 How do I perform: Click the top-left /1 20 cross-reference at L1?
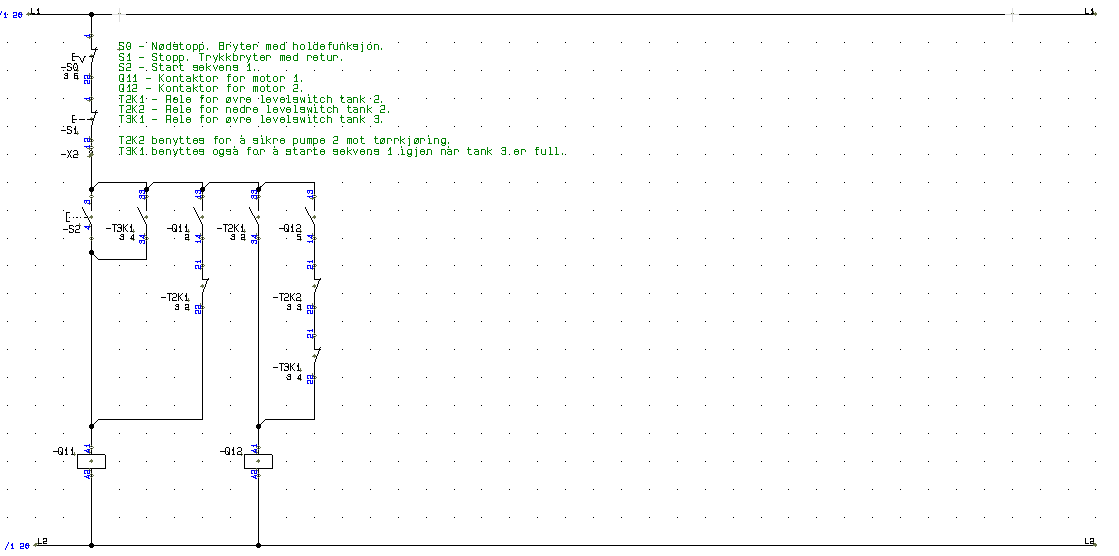pos(11,14)
